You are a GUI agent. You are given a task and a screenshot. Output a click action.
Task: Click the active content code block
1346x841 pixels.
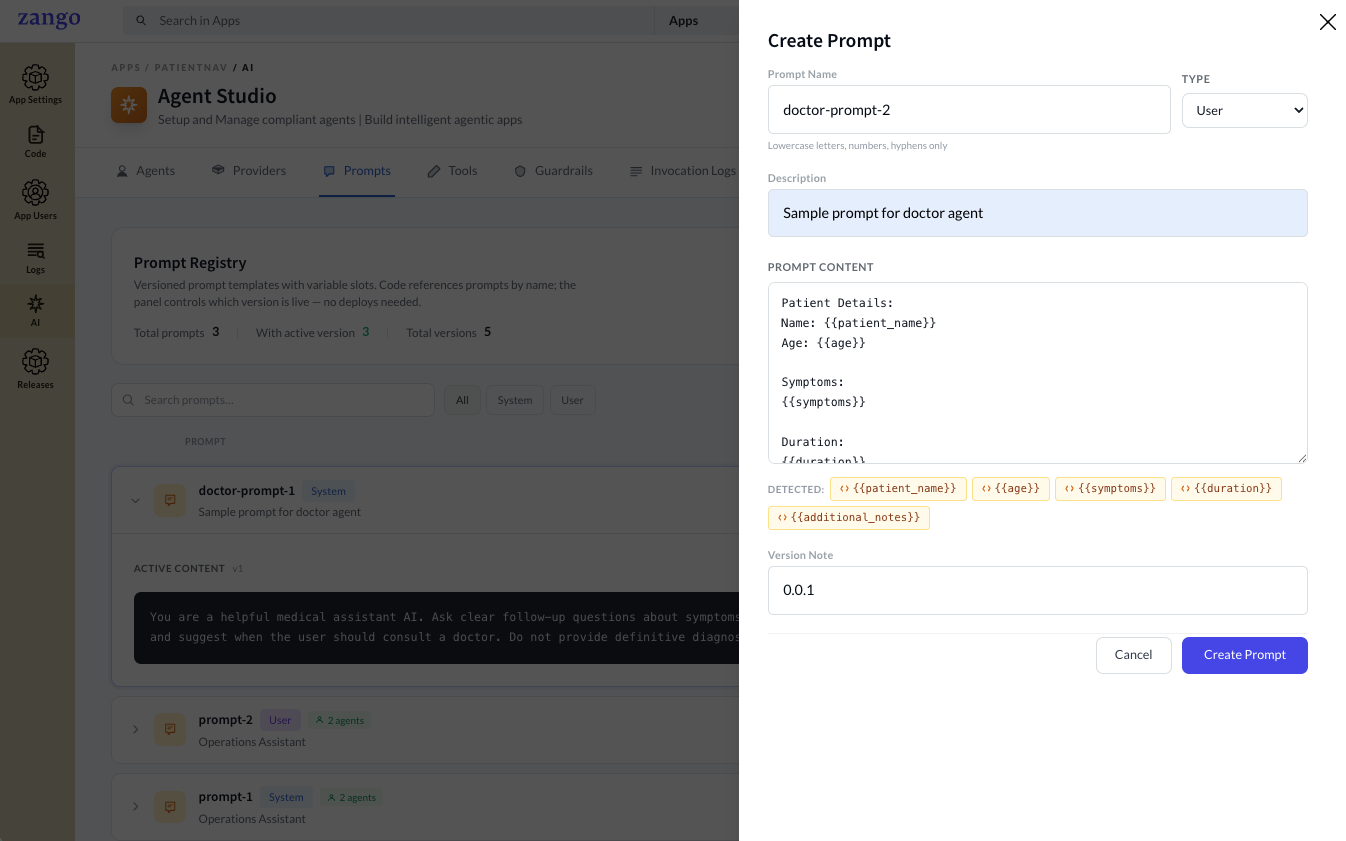pyautogui.click(x=437, y=627)
